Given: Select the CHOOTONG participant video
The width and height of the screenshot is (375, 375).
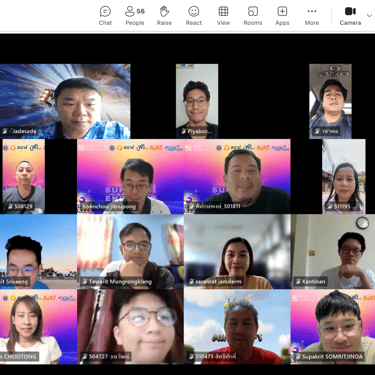Looking at the screenshot, I should (38, 326).
